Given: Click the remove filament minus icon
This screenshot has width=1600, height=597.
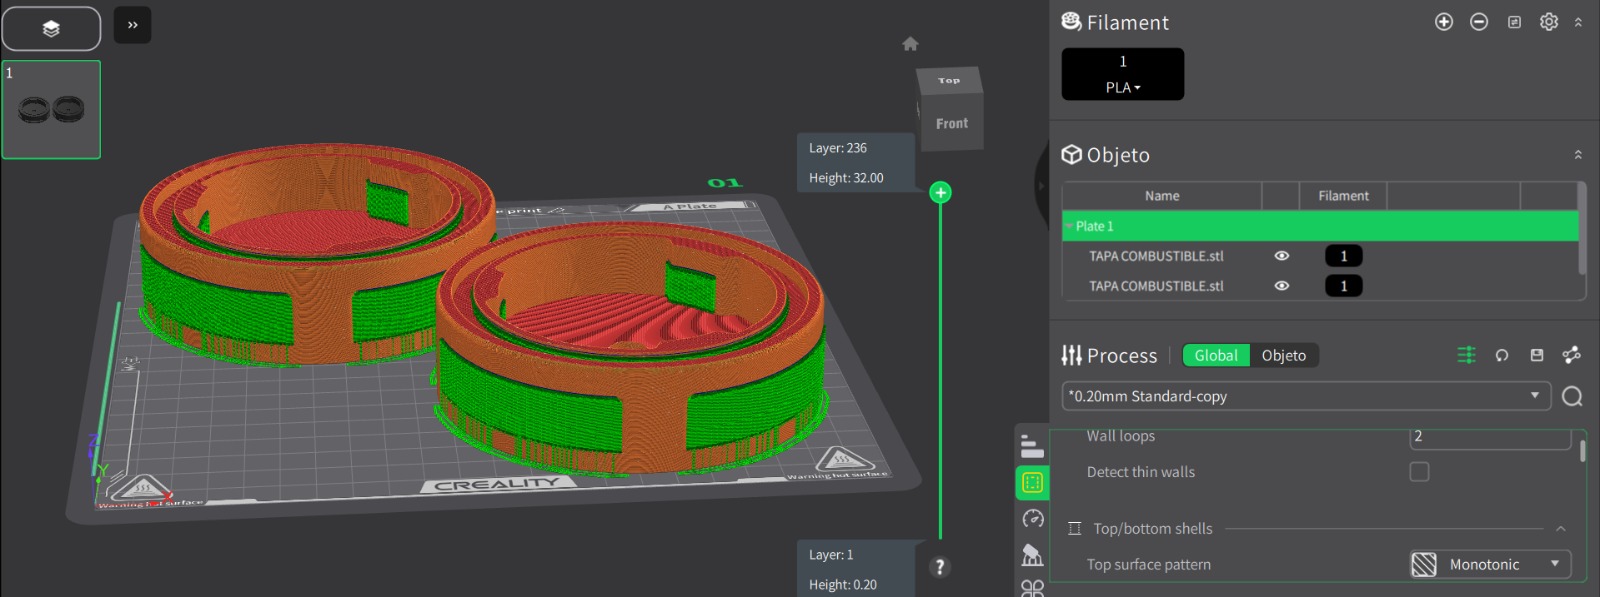Looking at the screenshot, I should (x=1479, y=22).
